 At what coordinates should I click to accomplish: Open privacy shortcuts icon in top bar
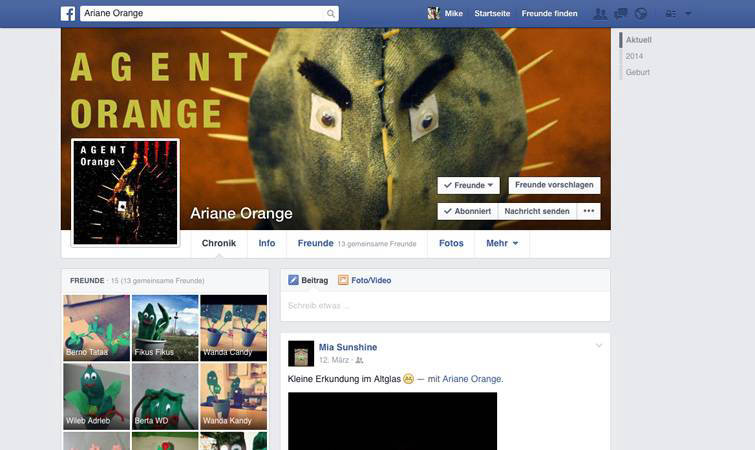pyautogui.click(x=670, y=14)
